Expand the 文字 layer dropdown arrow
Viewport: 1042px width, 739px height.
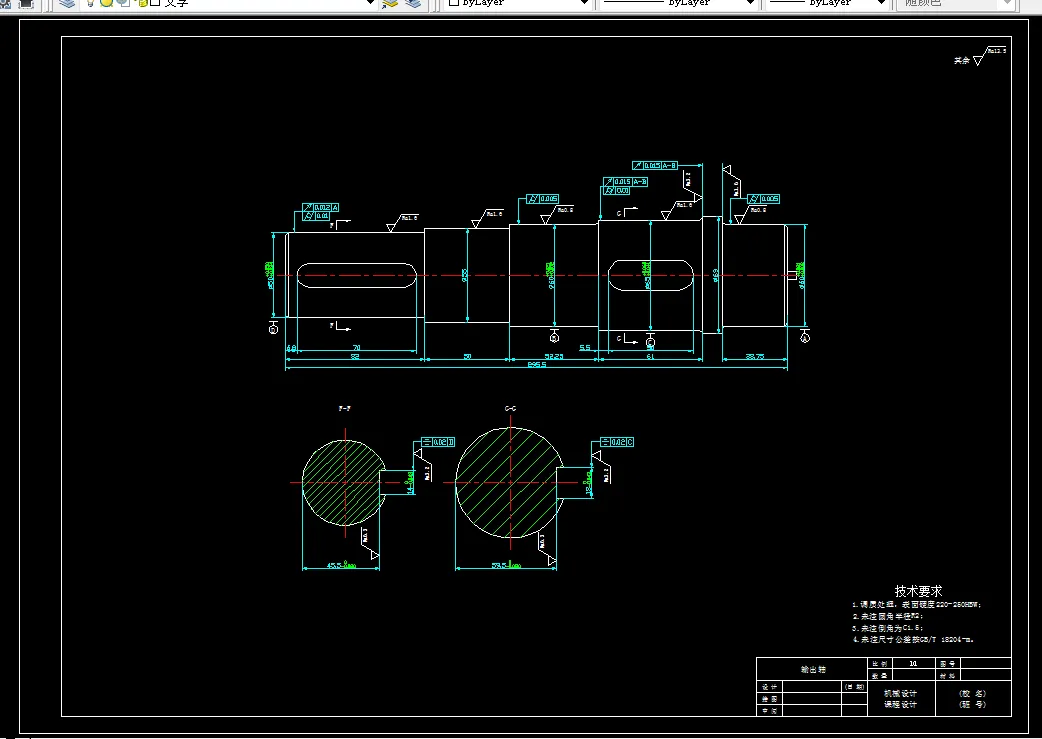click(370, 3)
